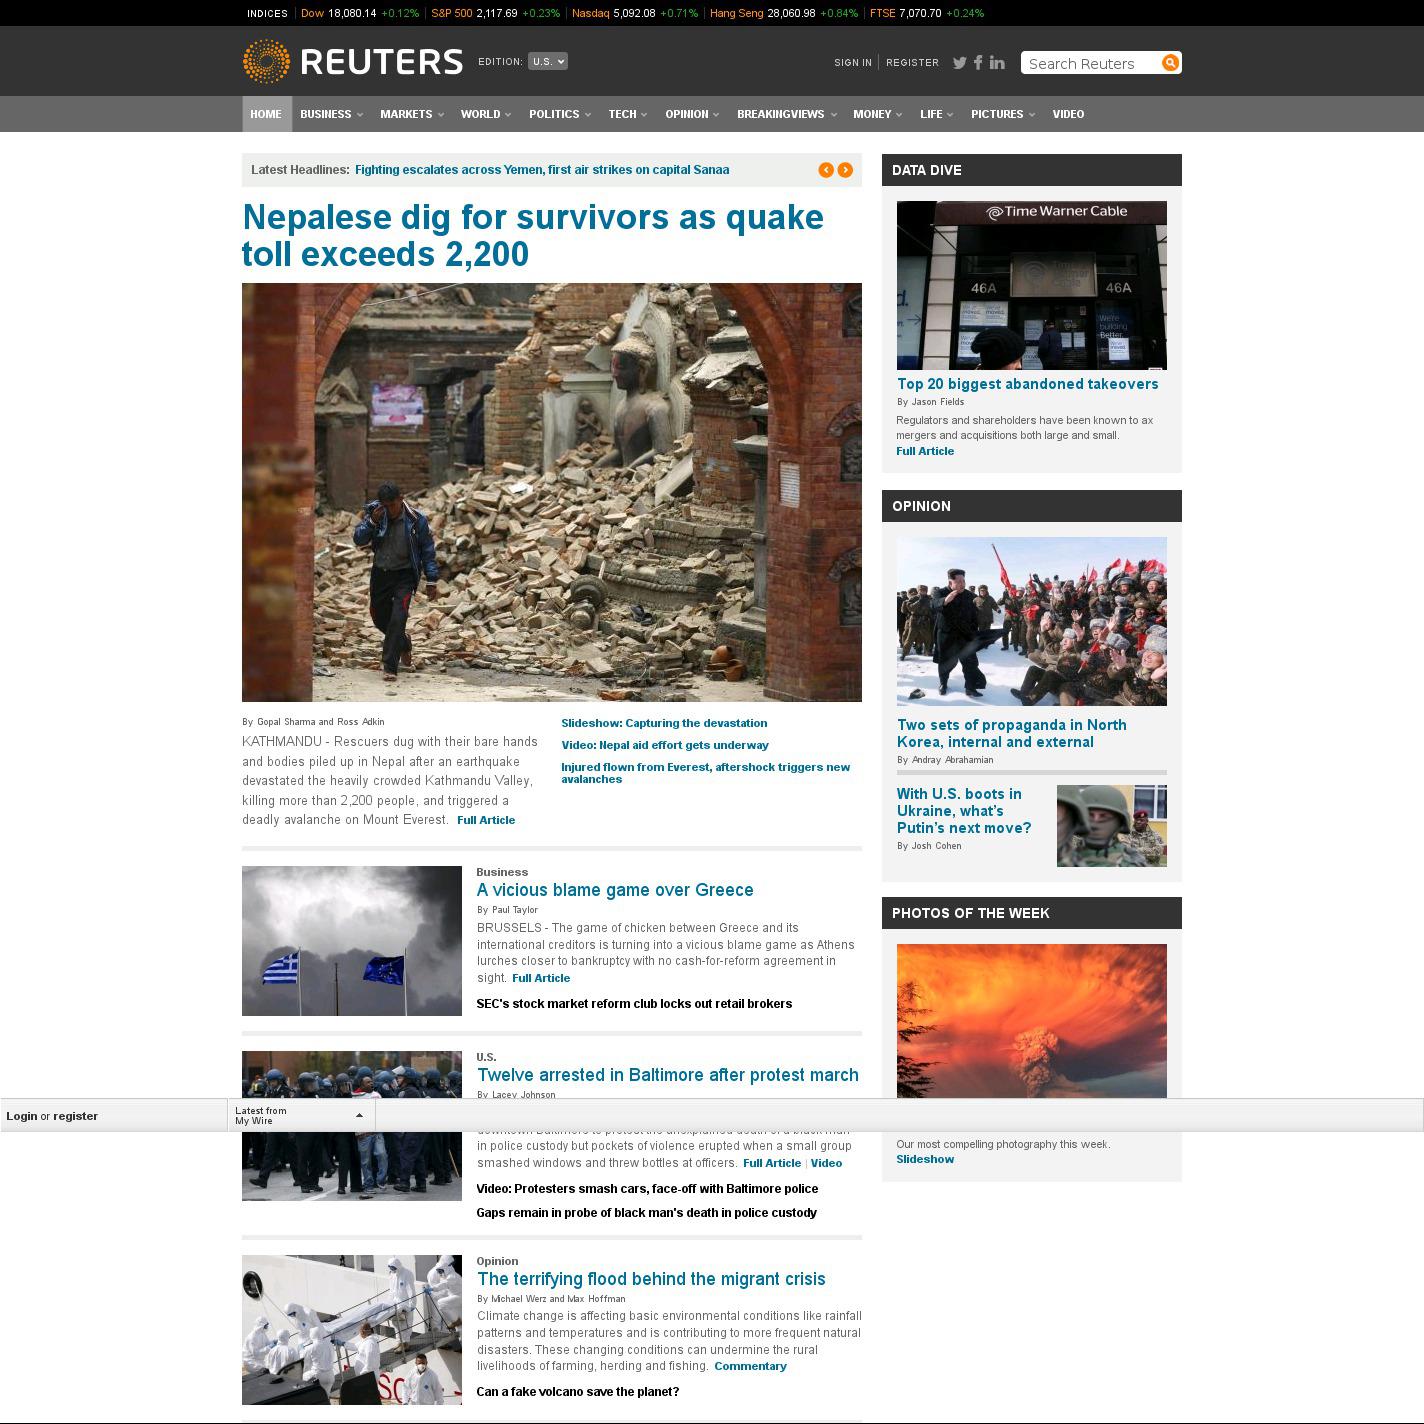1424x1424 pixels.
Task: Click the Reuters logo
Action: point(353,62)
